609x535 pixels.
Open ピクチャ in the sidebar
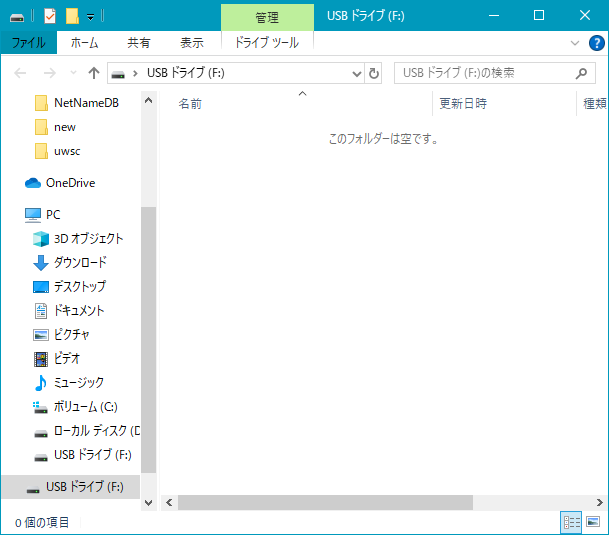61,335
